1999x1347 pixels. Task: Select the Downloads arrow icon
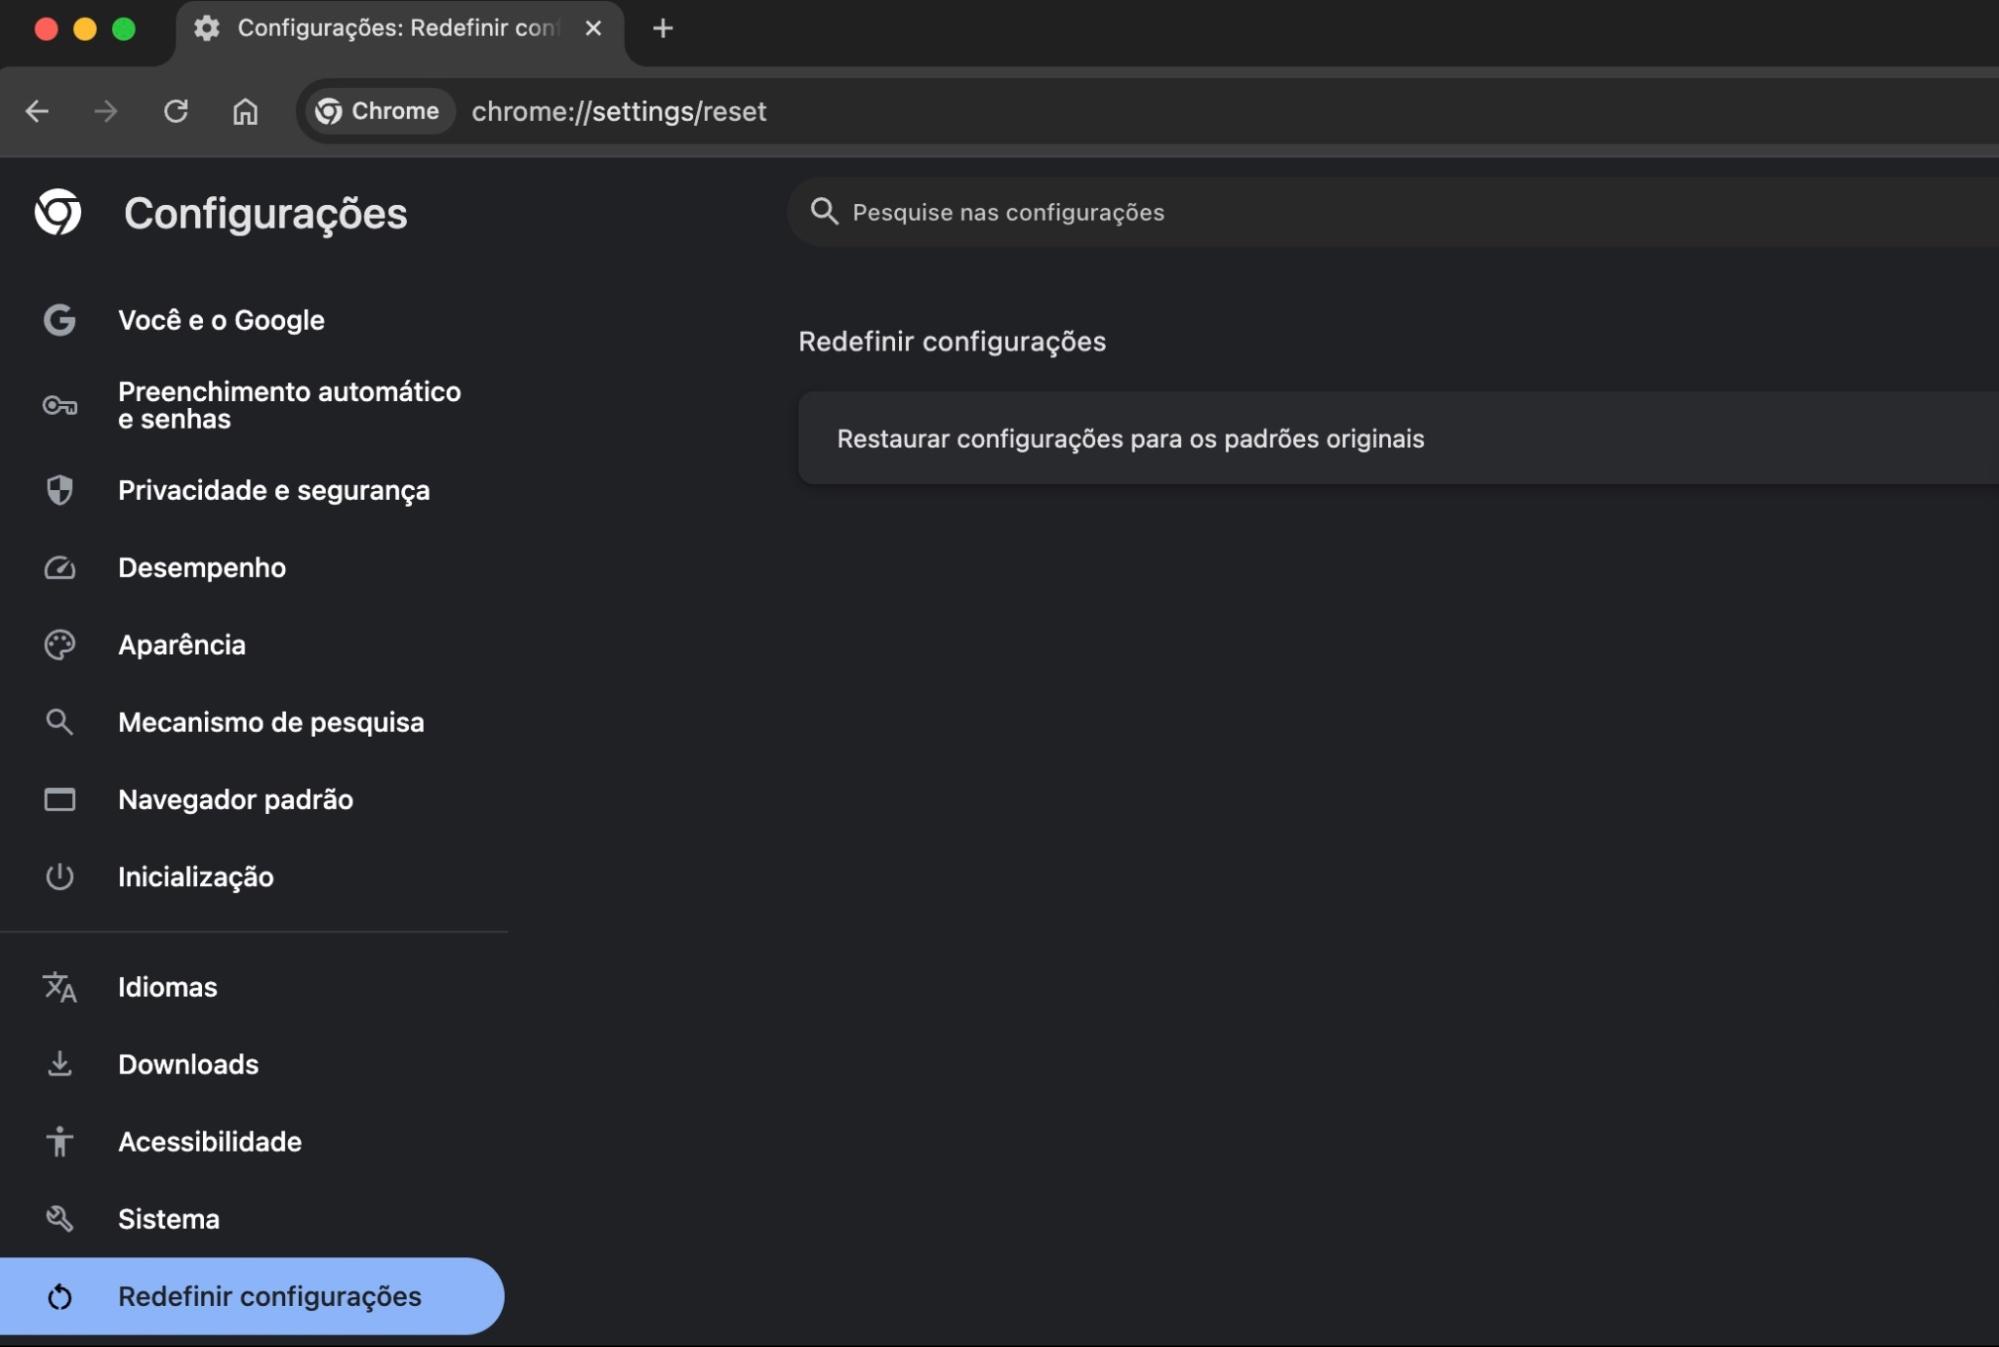coord(60,1064)
